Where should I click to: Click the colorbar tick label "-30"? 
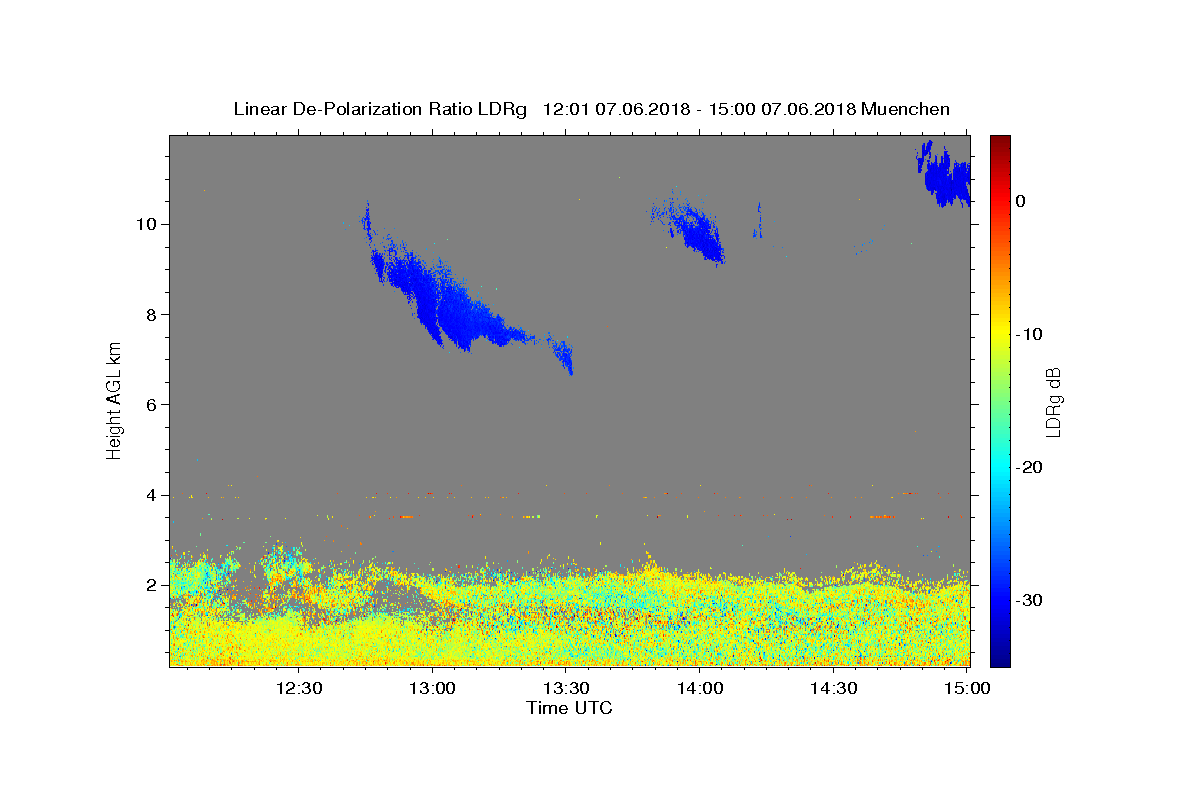pyautogui.click(x=1030, y=600)
